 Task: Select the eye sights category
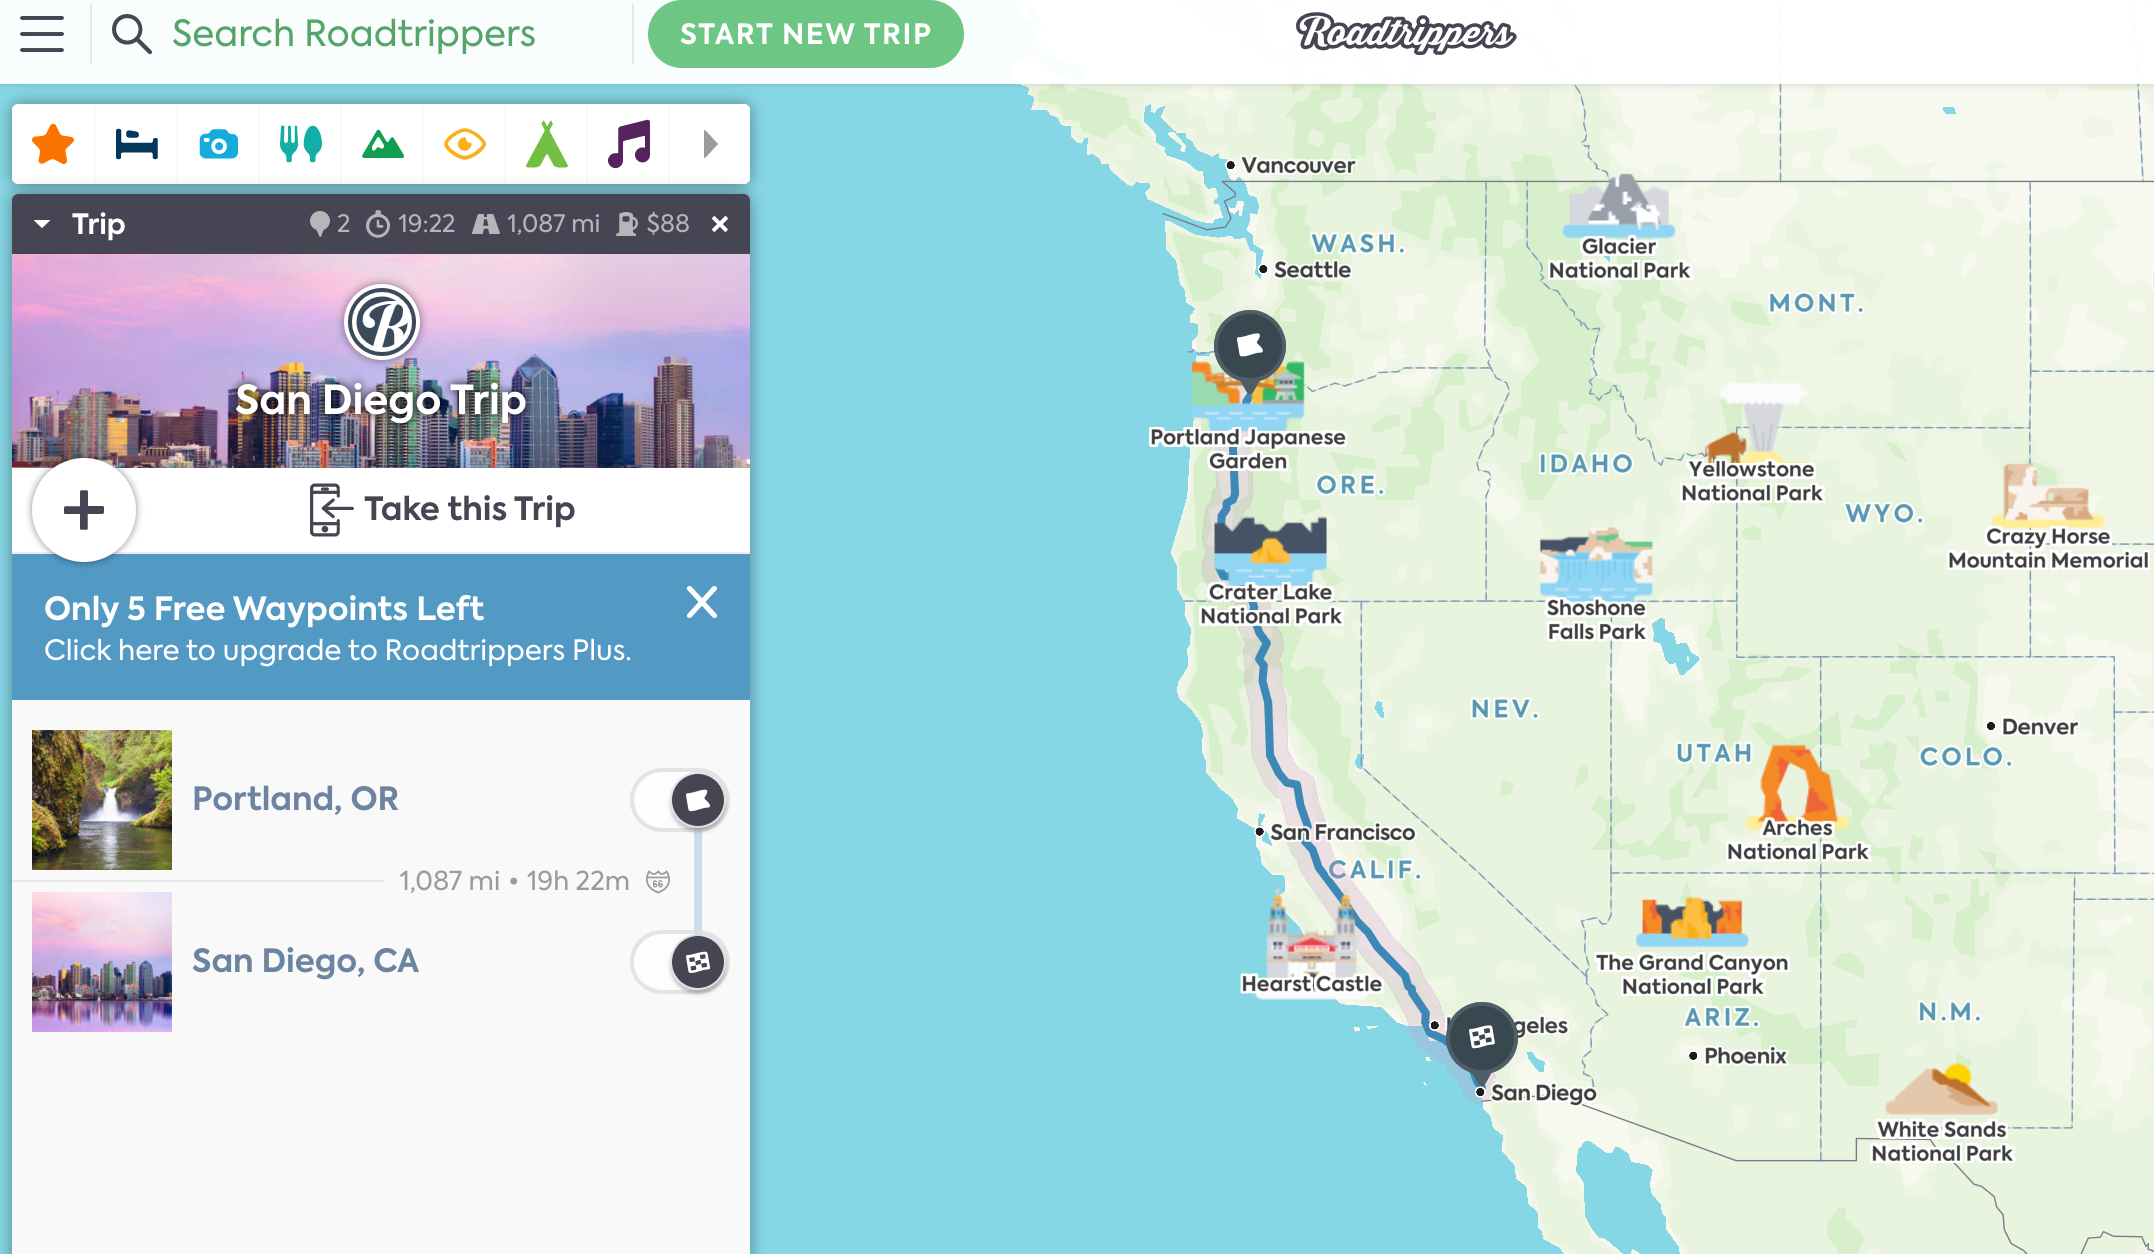point(464,145)
